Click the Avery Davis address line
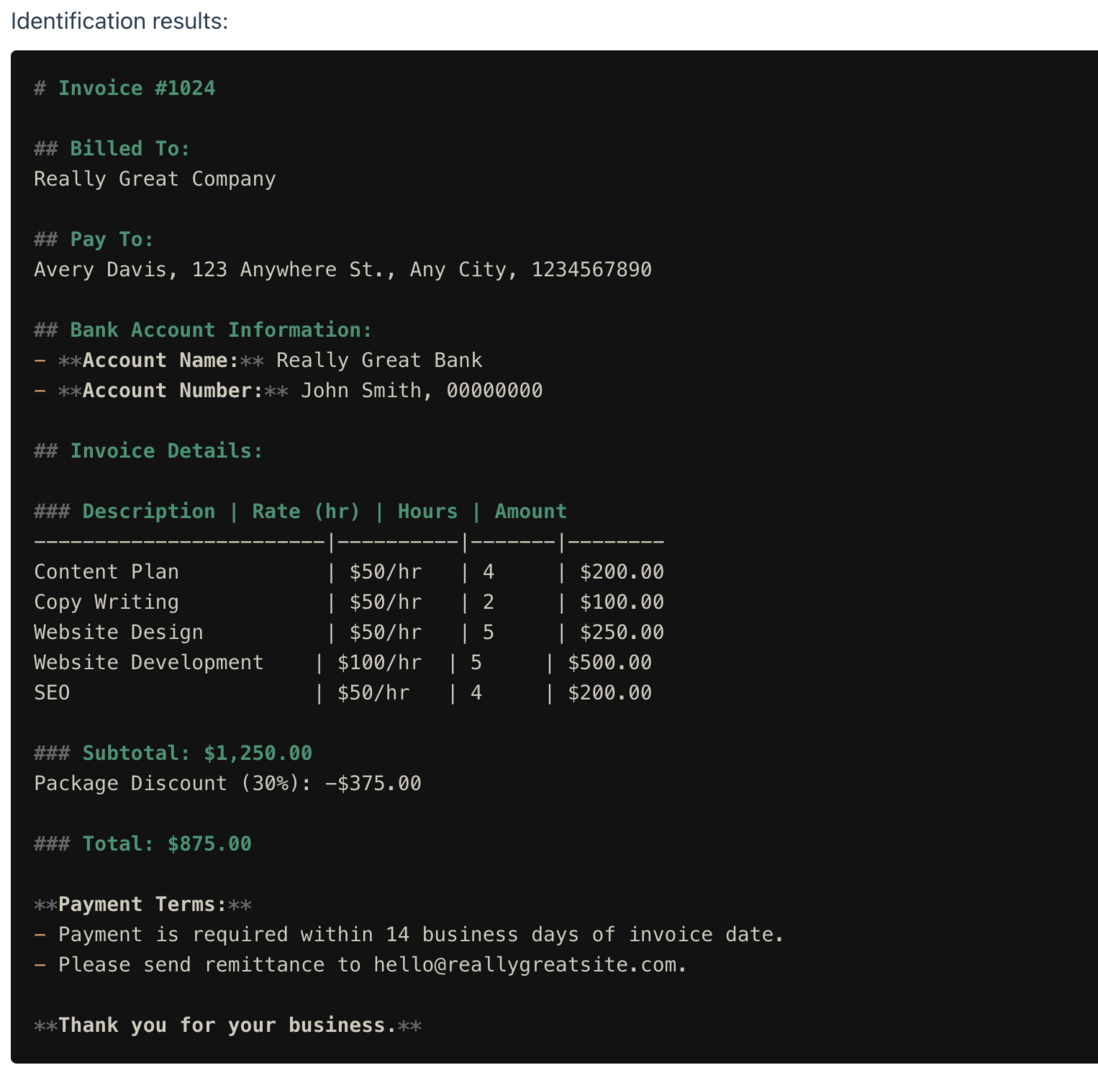Screen dimensions: 1098x1065 342,270
